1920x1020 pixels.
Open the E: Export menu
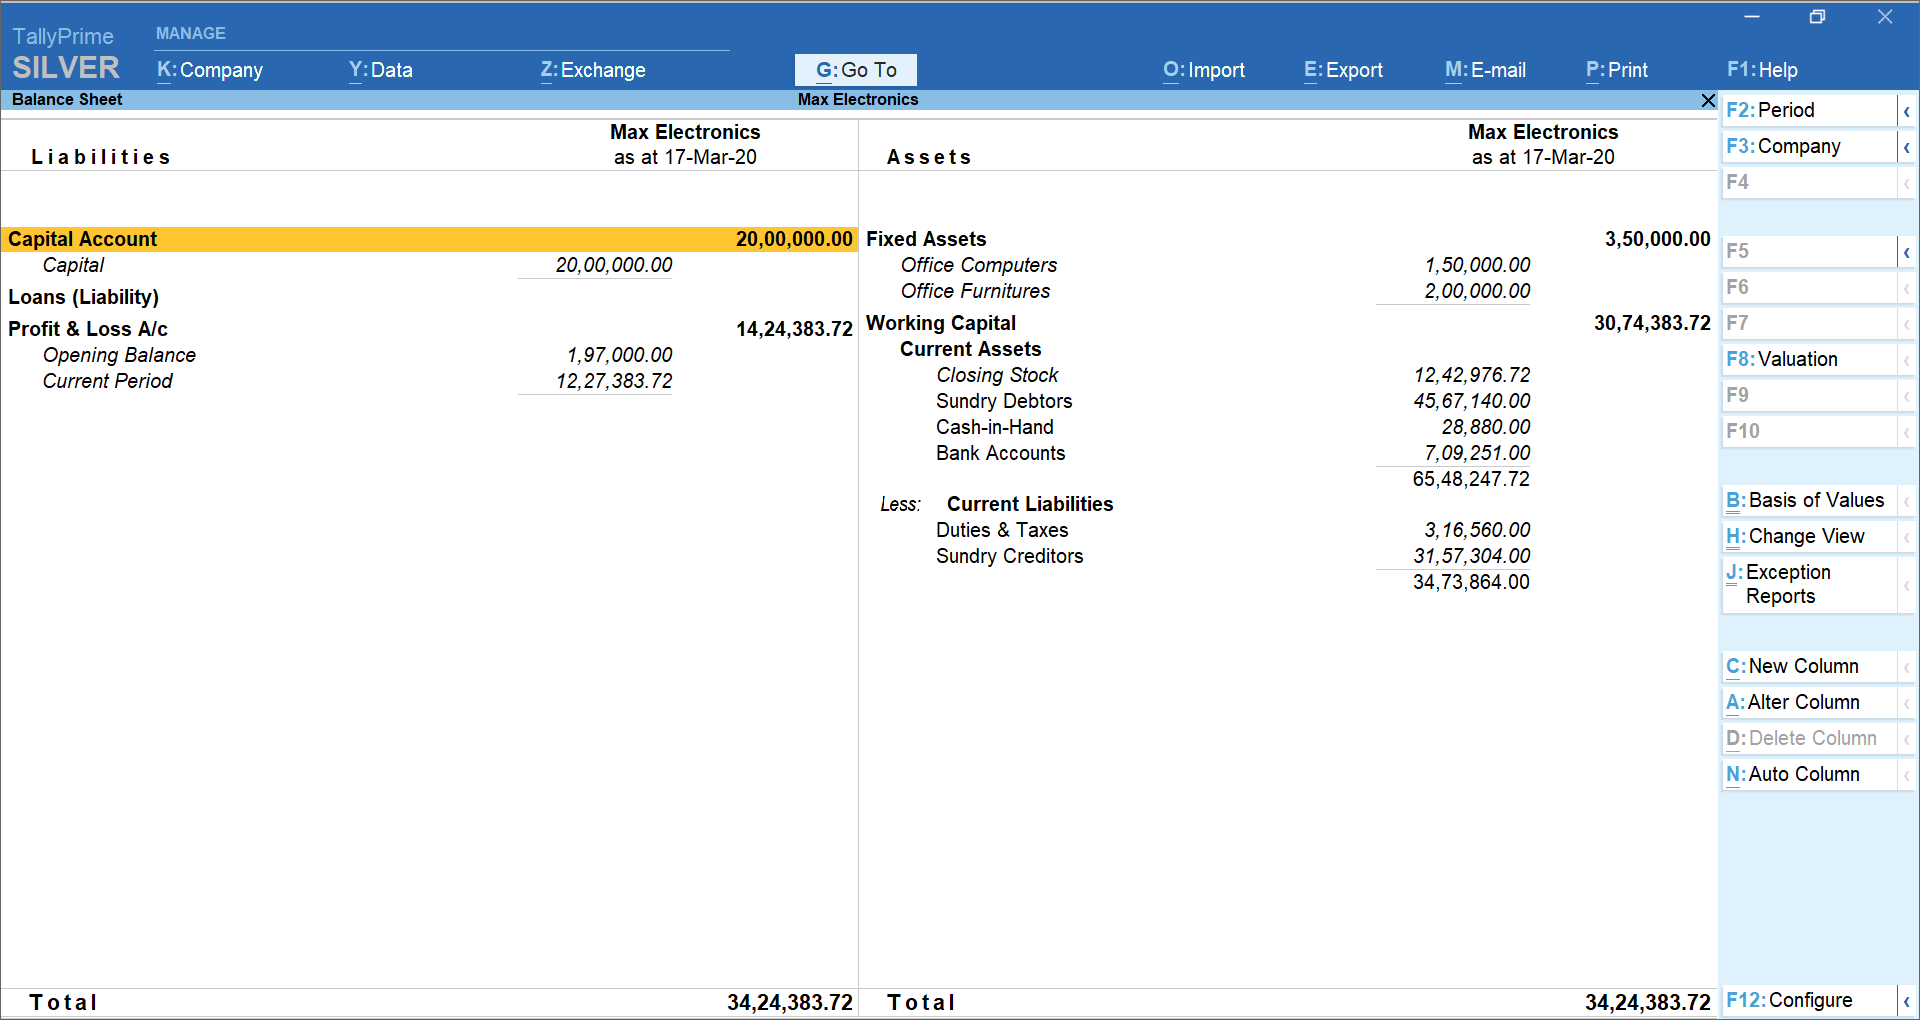1343,70
